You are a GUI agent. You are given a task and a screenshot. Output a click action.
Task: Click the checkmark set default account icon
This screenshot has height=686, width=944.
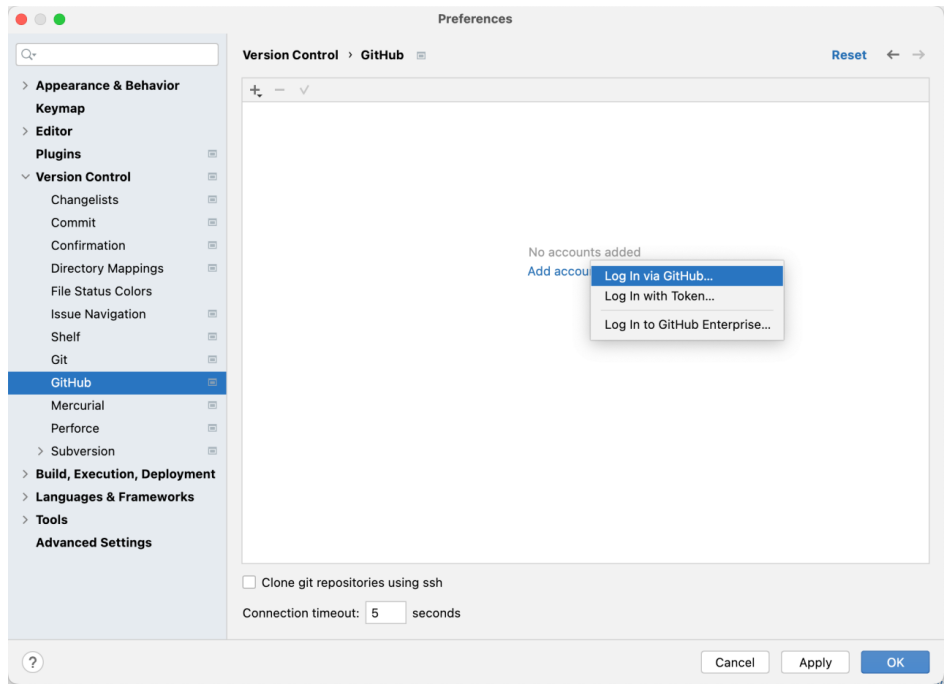point(304,90)
